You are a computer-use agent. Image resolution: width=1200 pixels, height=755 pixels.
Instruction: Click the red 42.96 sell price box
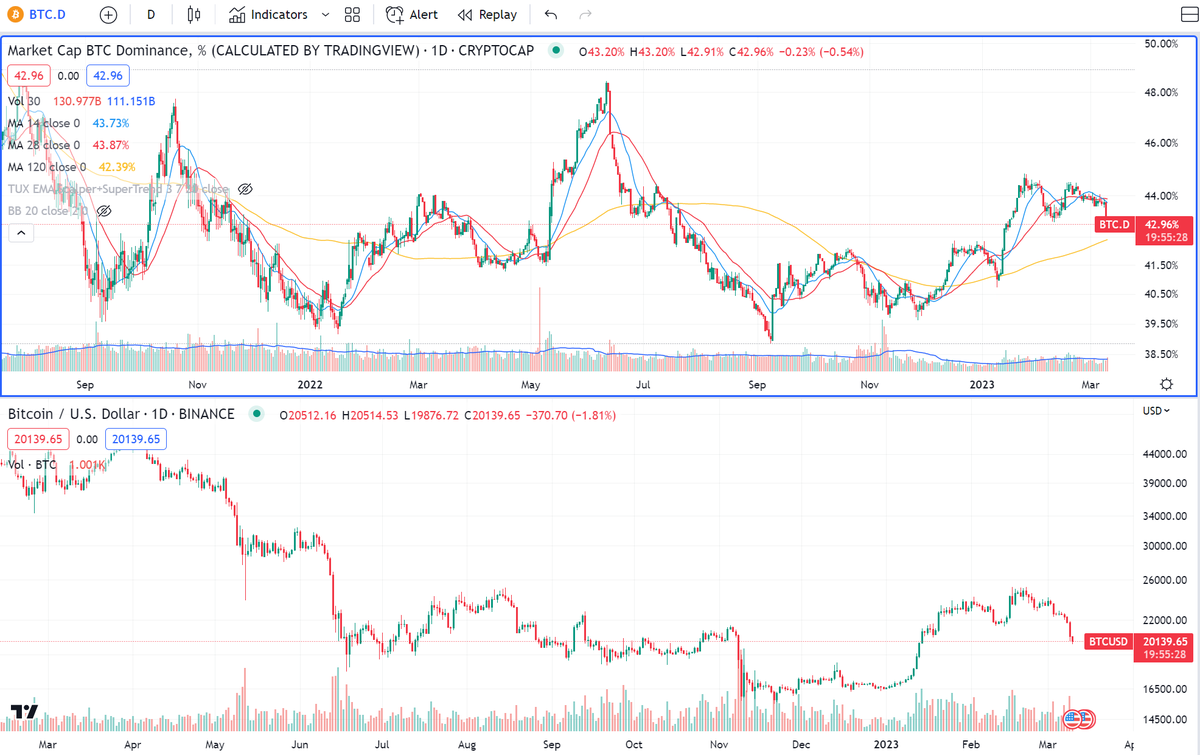(x=28, y=75)
